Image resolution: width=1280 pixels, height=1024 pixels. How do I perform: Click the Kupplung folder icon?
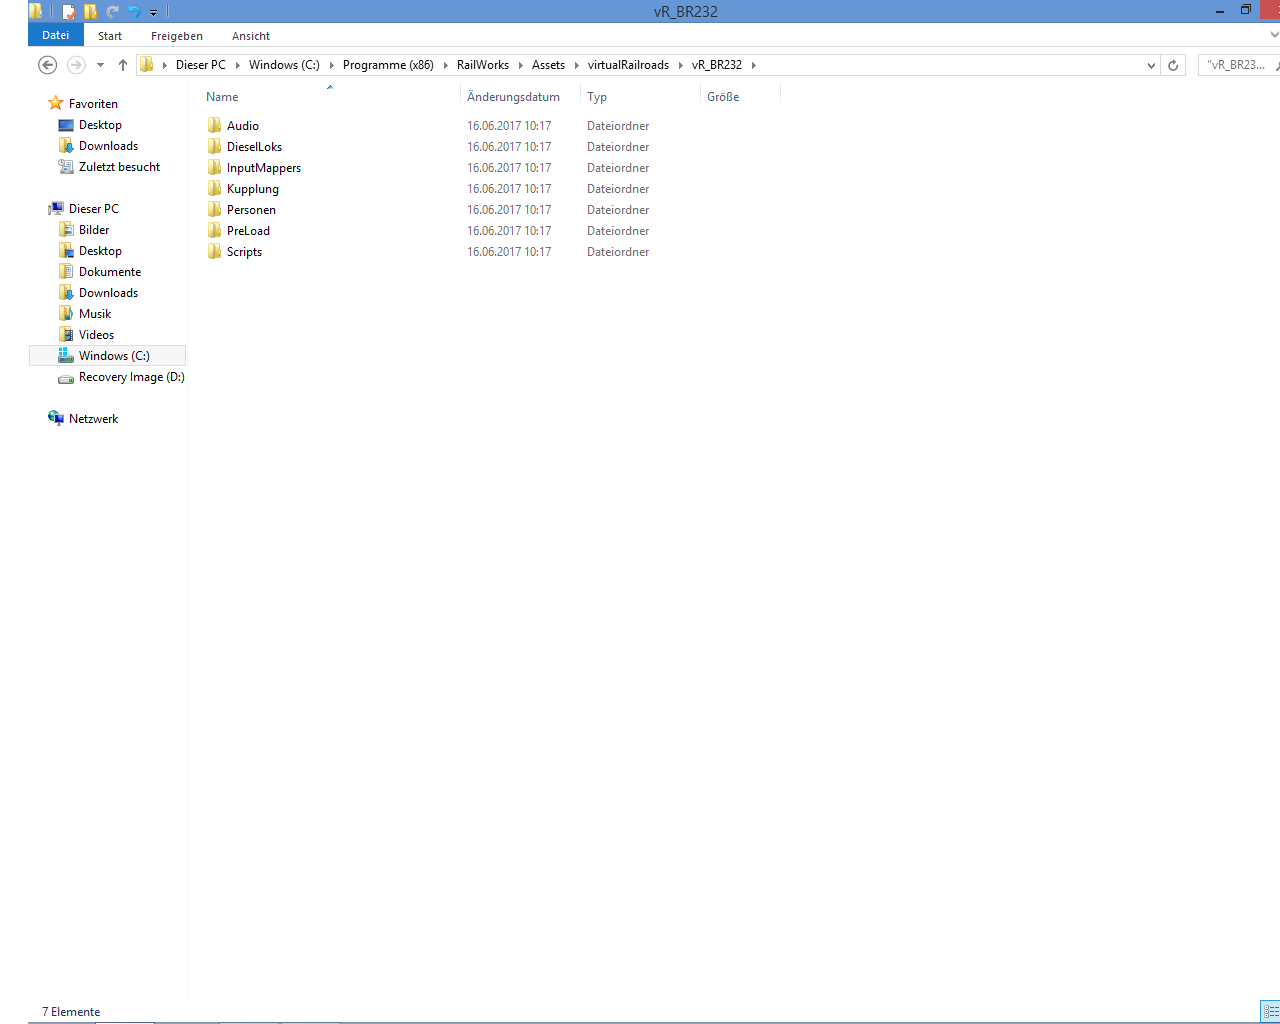pyautogui.click(x=215, y=189)
